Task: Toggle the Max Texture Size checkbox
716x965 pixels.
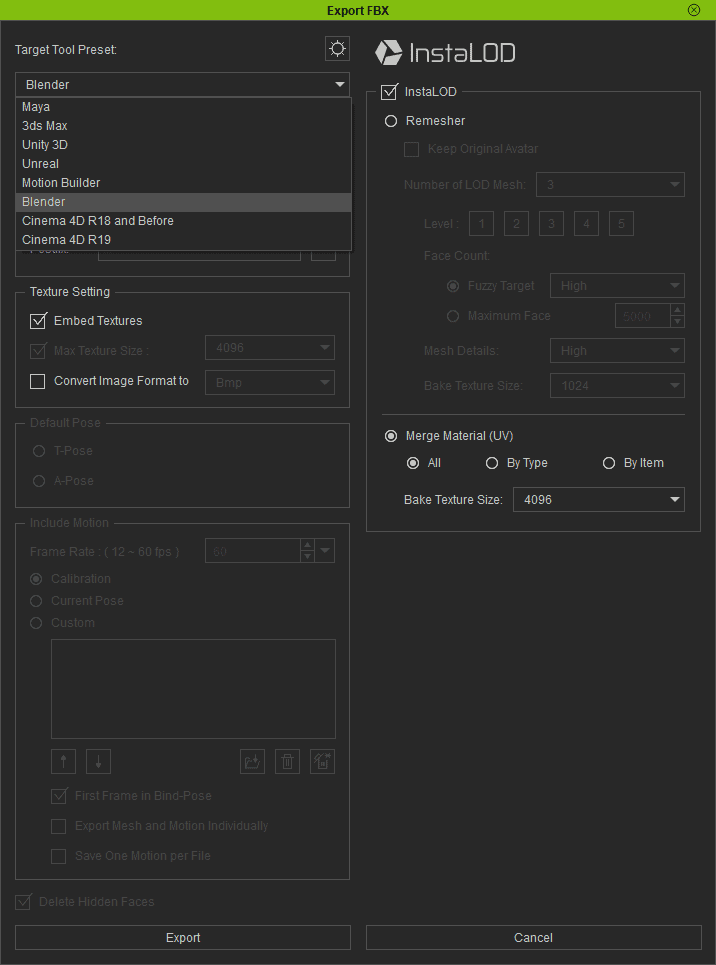Action: click(38, 351)
